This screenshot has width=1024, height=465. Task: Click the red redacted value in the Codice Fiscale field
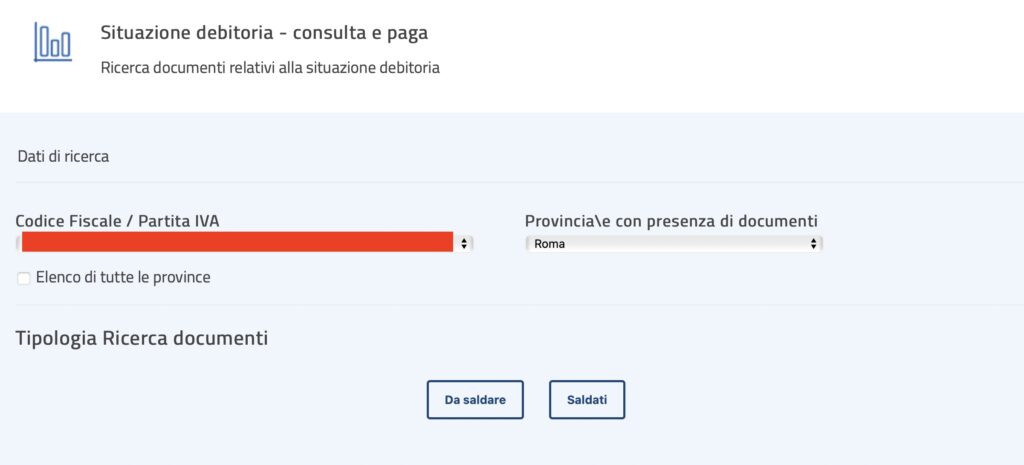coord(237,242)
